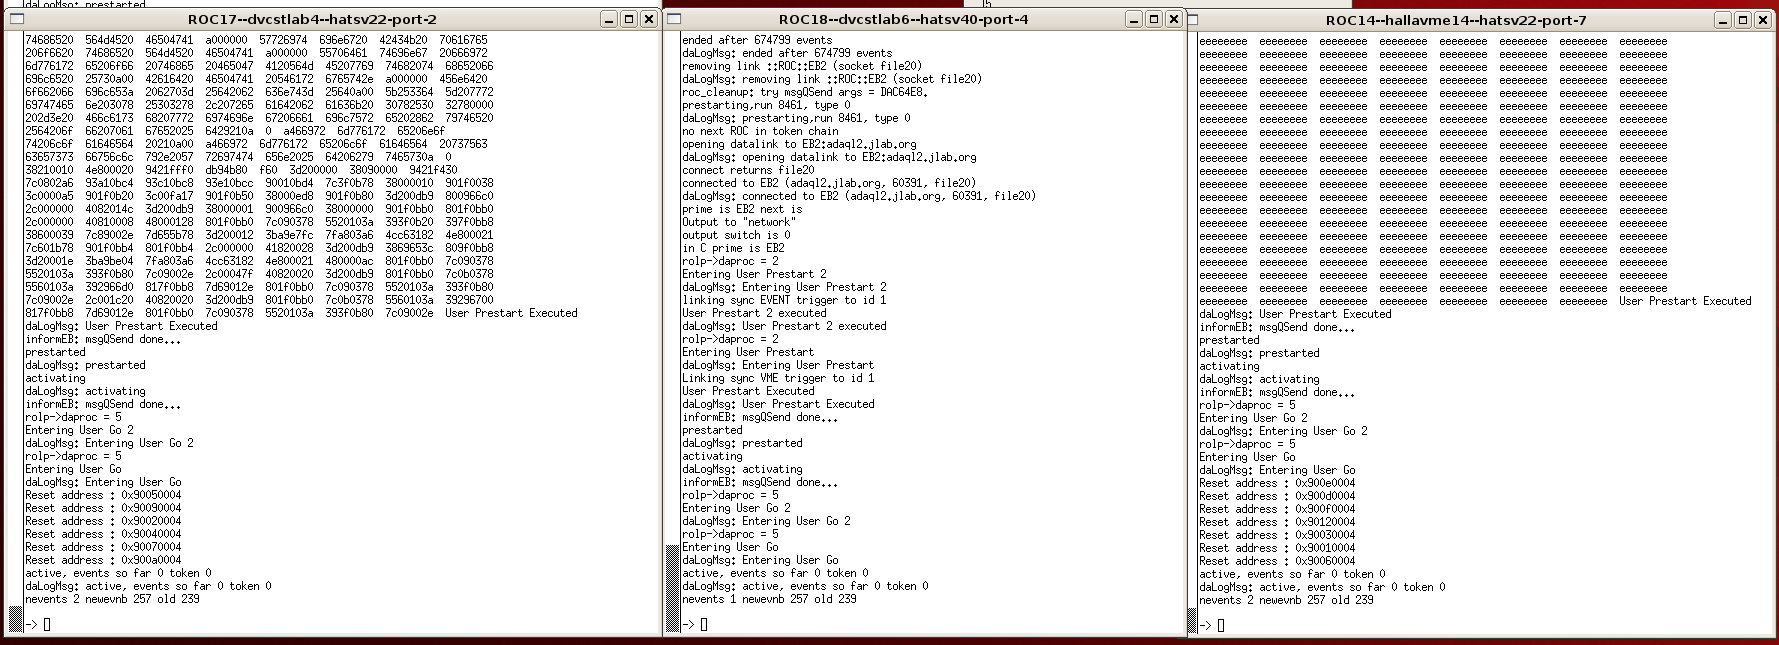Place cursor at ROC18 terminal prompt
The image size is (1779, 645).
tap(704, 625)
